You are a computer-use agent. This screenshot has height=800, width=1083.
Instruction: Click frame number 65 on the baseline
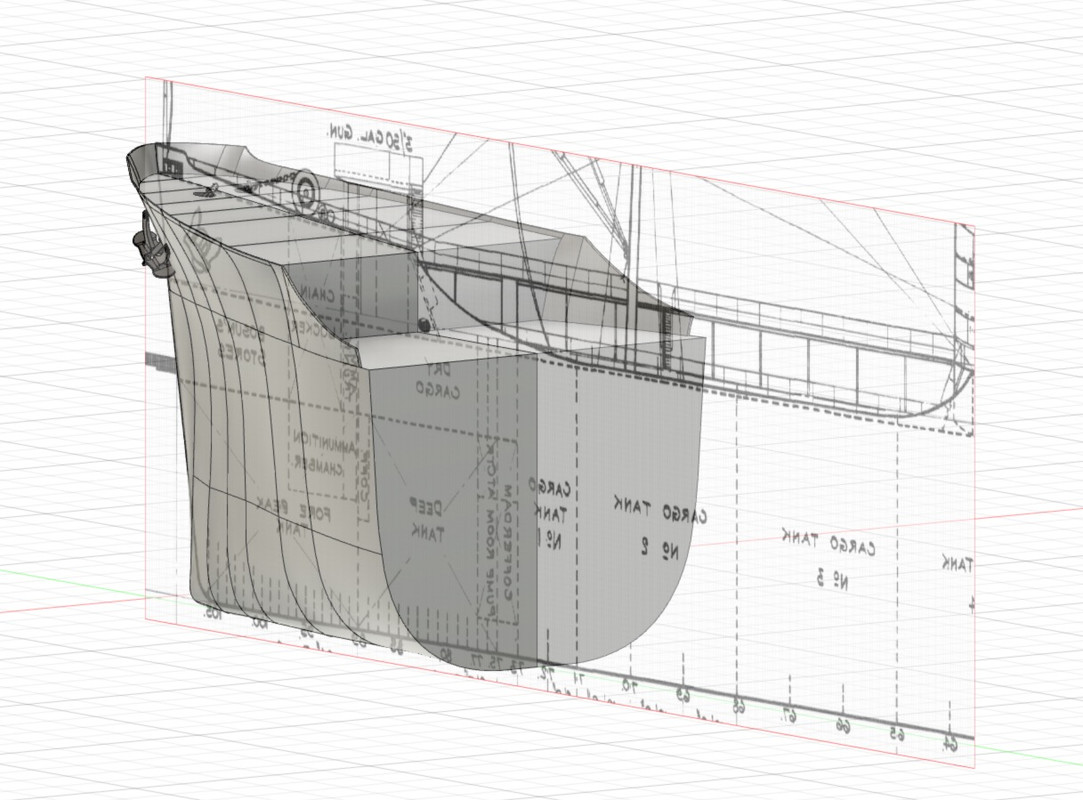click(x=897, y=734)
